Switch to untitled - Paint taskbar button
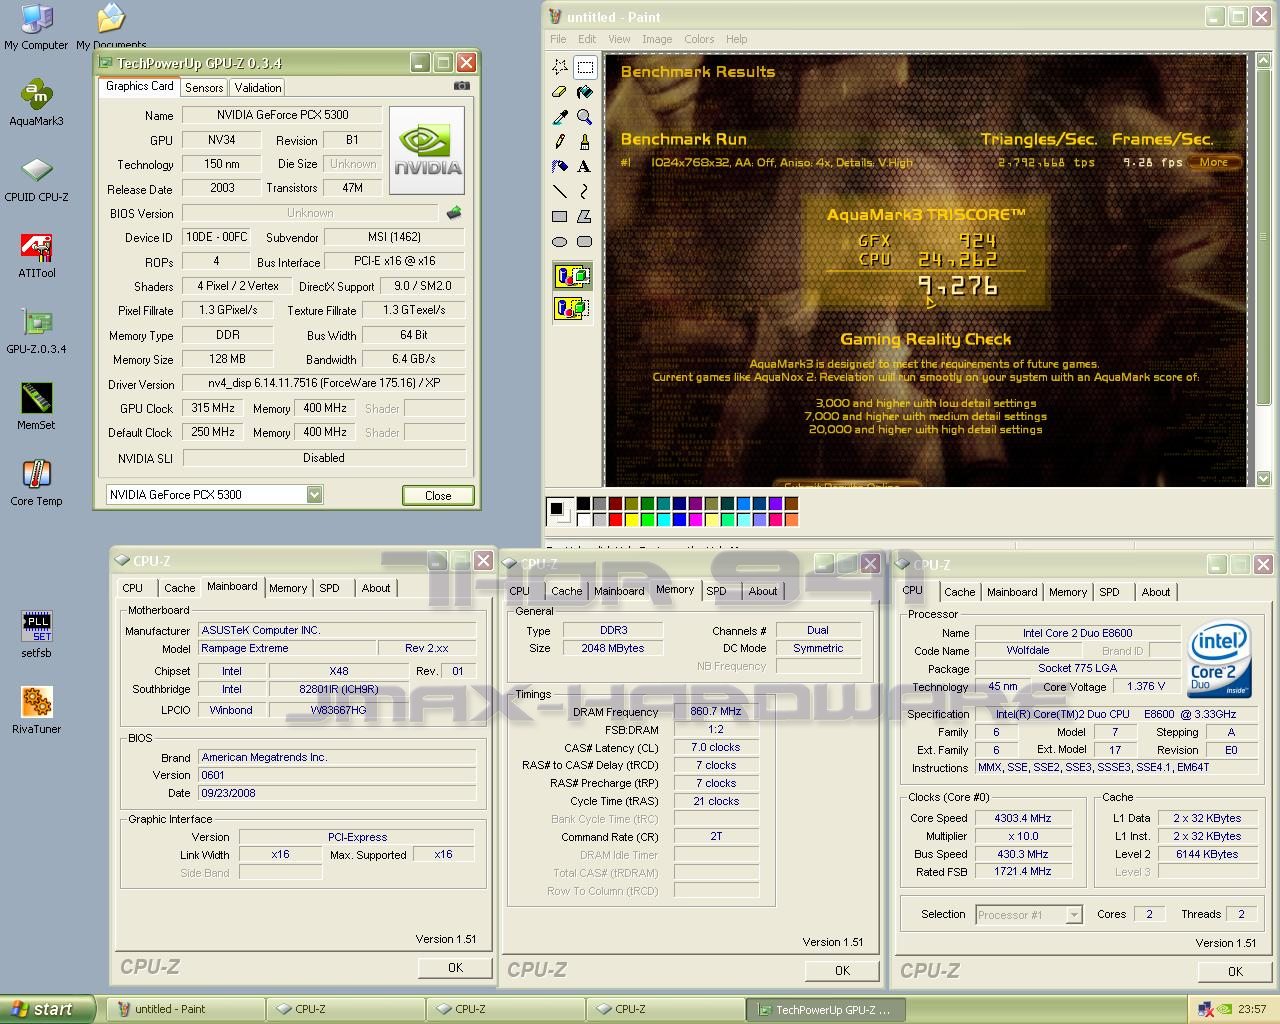The height and width of the screenshot is (1024, 1280). (x=186, y=1009)
